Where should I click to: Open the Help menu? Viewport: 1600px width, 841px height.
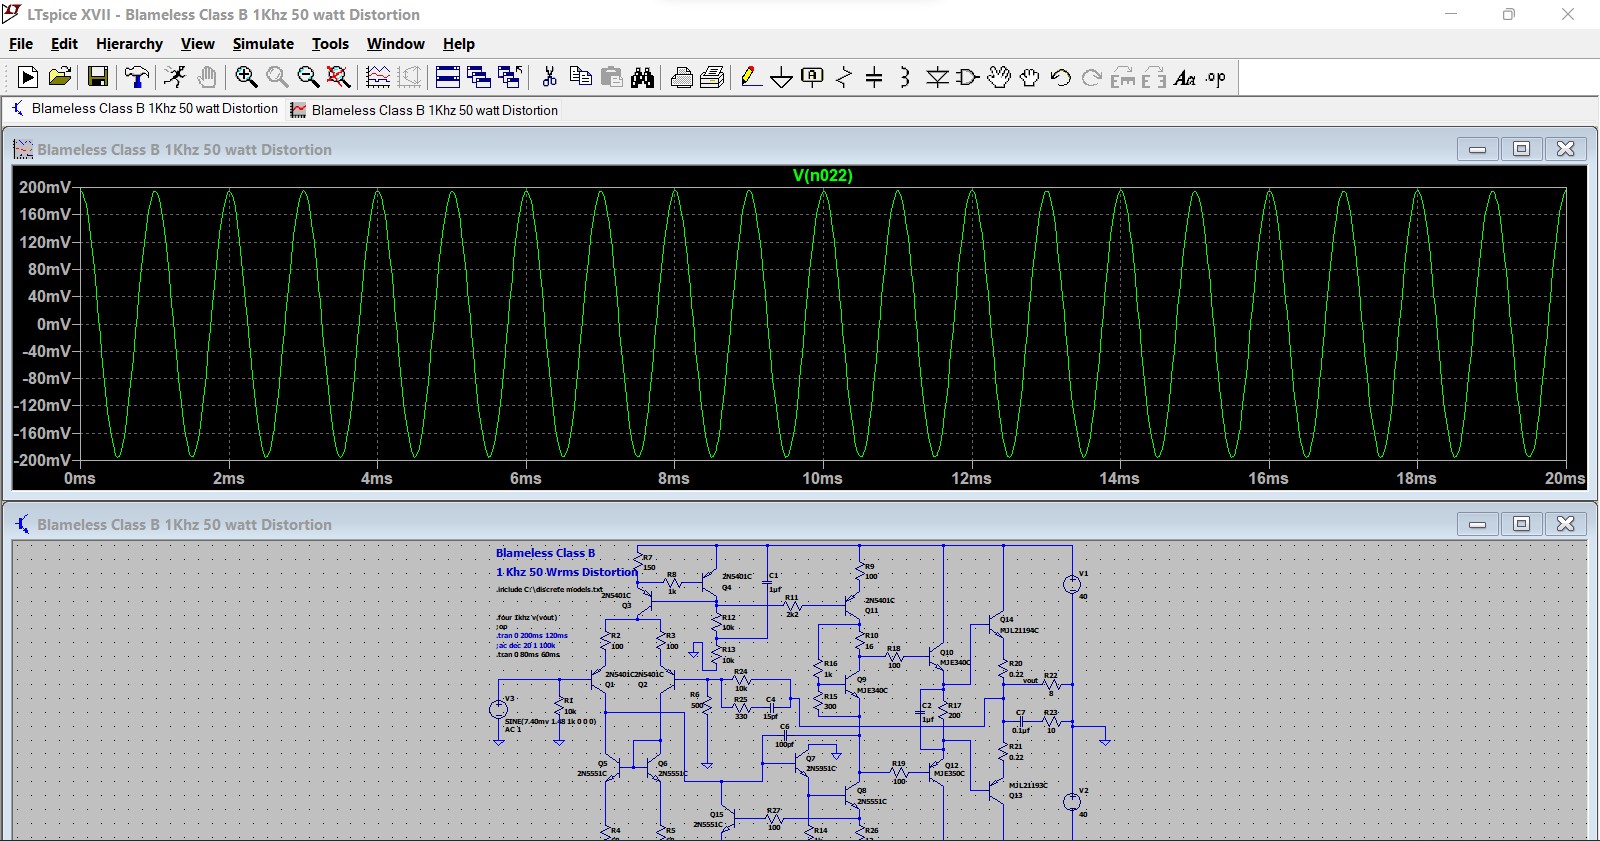pos(458,44)
